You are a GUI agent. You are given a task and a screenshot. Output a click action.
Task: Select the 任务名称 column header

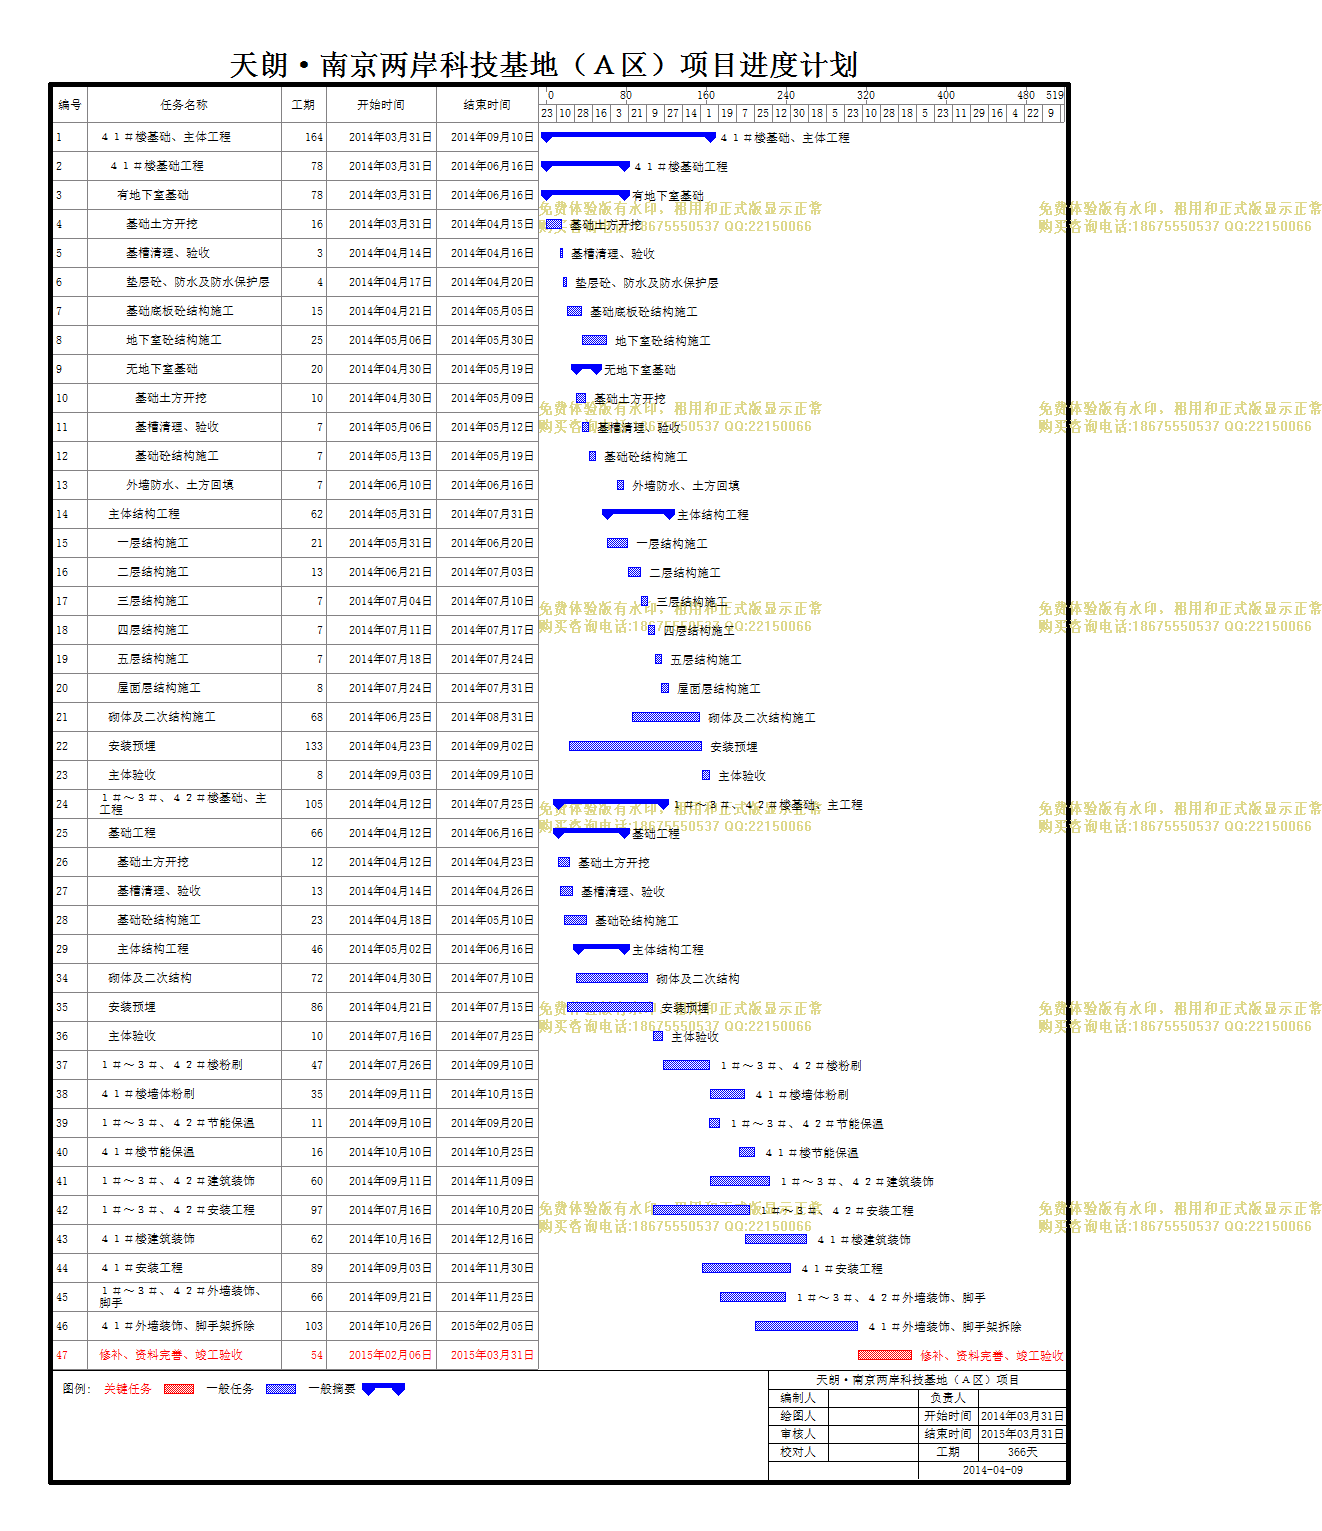coord(184,105)
